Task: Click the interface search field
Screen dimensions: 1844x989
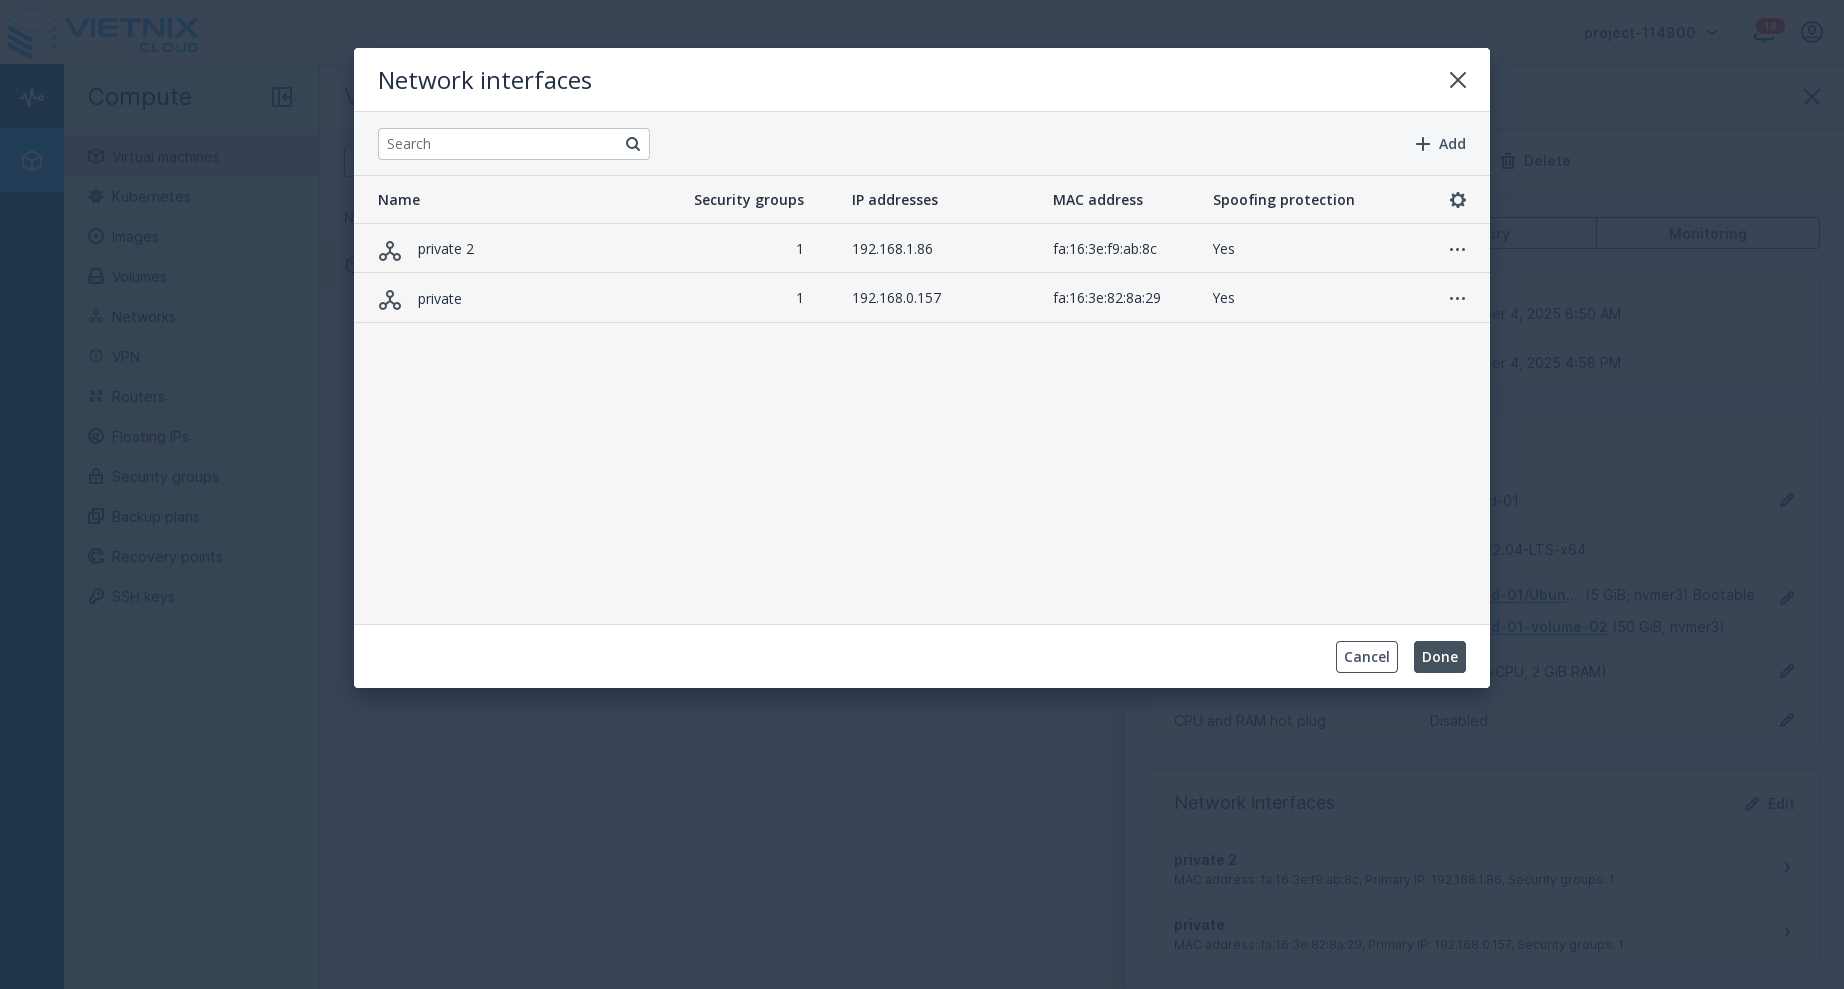Action: (x=500, y=144)
